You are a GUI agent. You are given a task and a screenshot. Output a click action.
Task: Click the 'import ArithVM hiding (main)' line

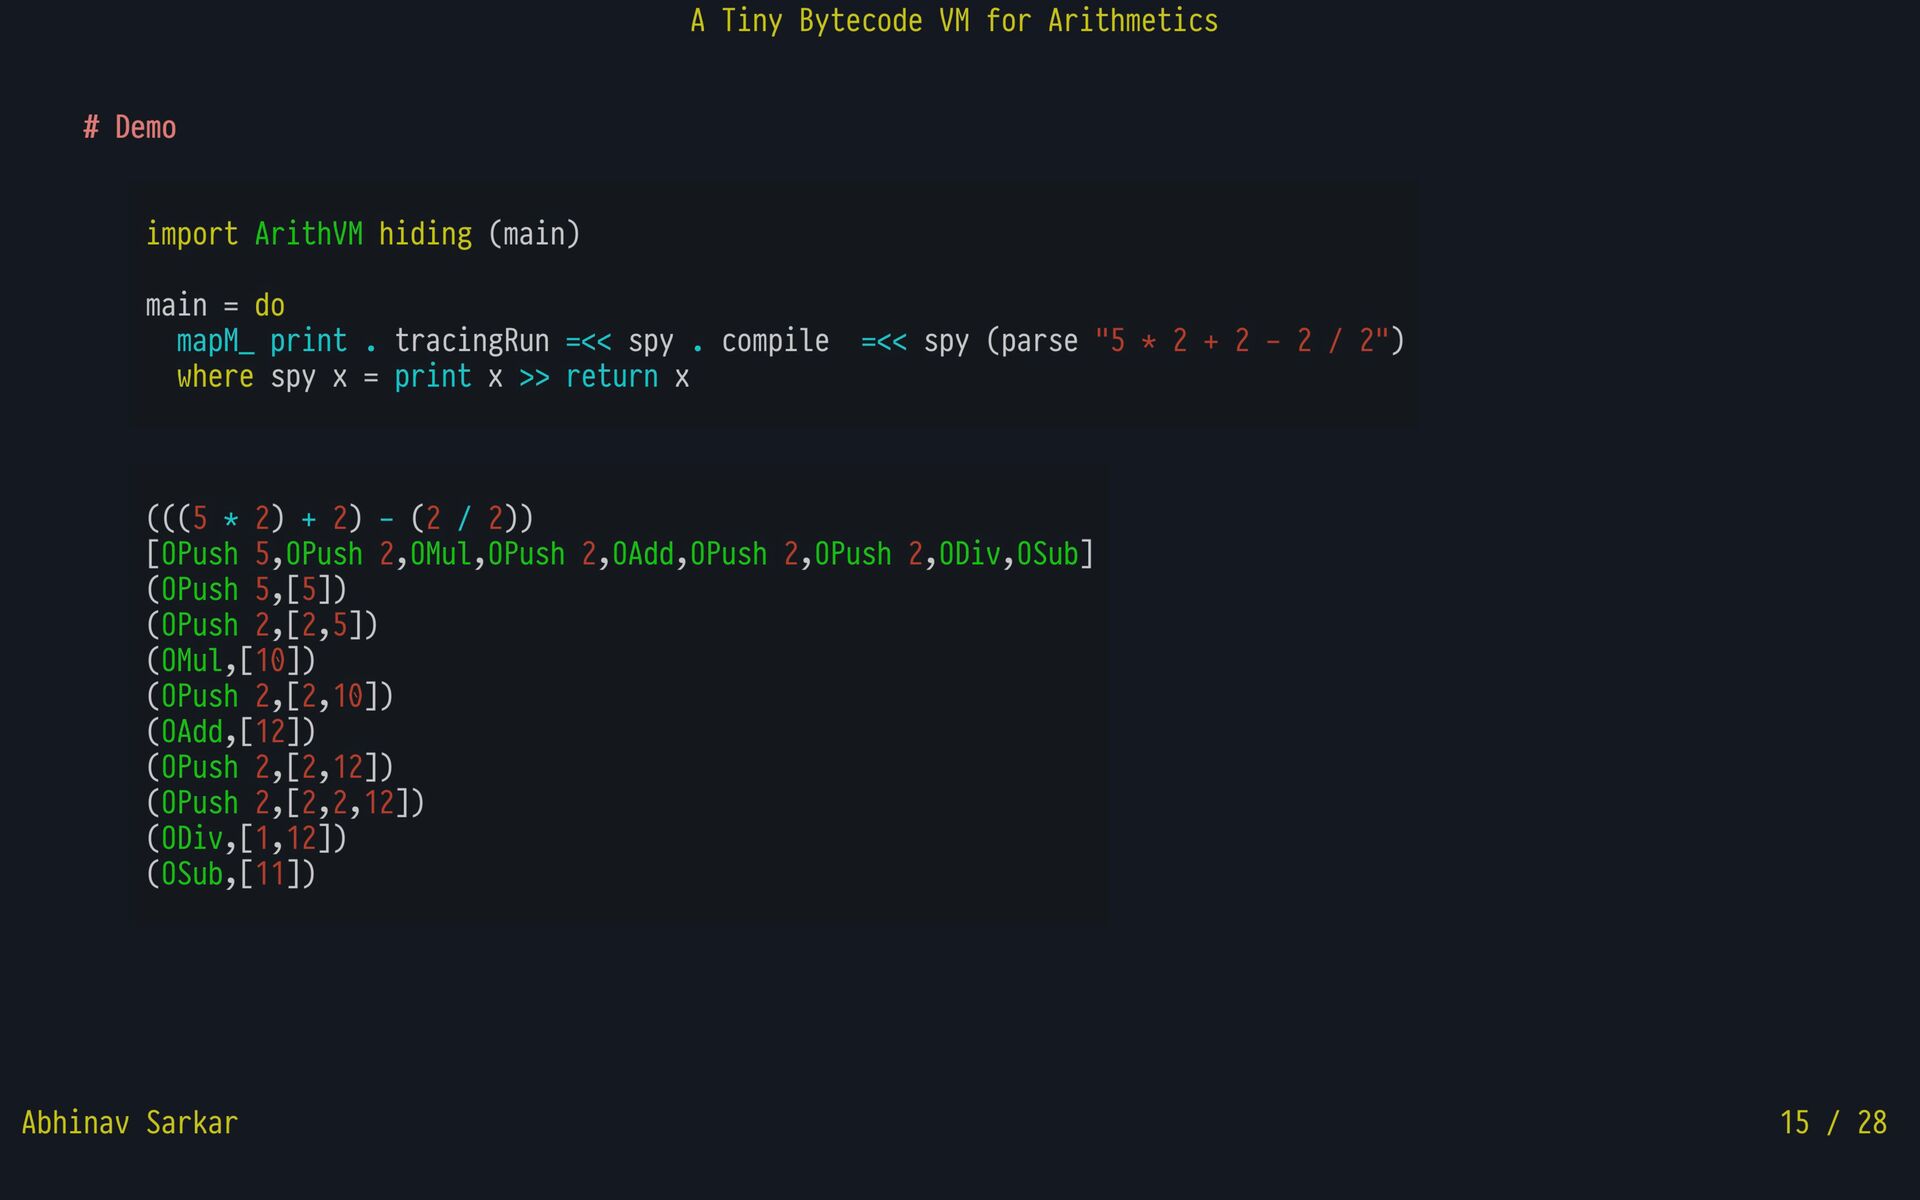point(362,234)
